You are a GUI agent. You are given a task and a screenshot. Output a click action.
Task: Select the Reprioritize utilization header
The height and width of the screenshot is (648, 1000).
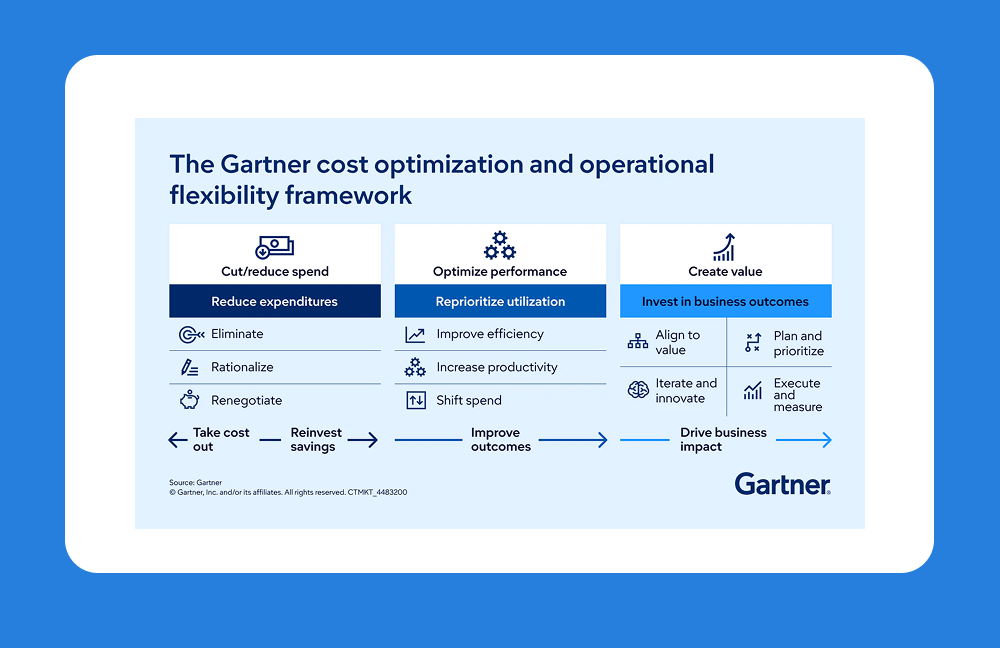[x=501, y=301]
